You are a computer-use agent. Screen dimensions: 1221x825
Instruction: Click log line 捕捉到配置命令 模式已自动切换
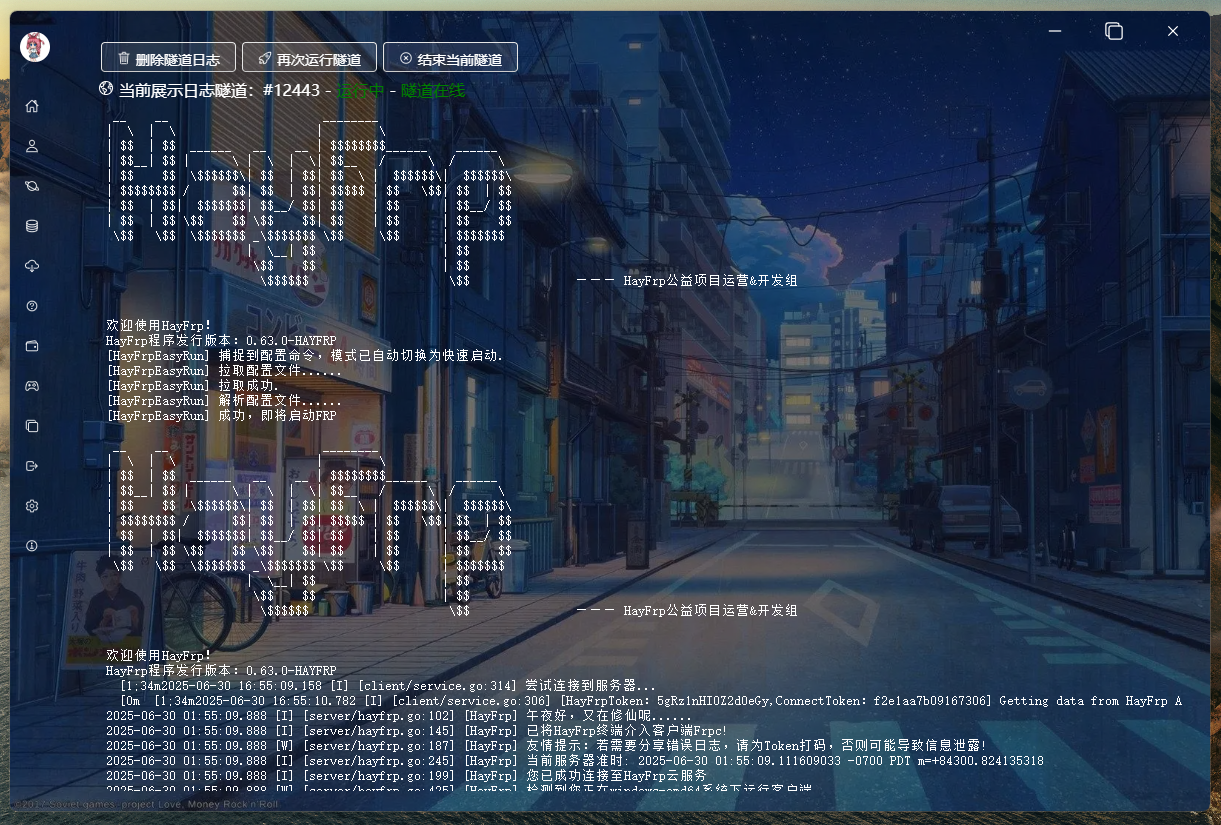pos(305,355)
